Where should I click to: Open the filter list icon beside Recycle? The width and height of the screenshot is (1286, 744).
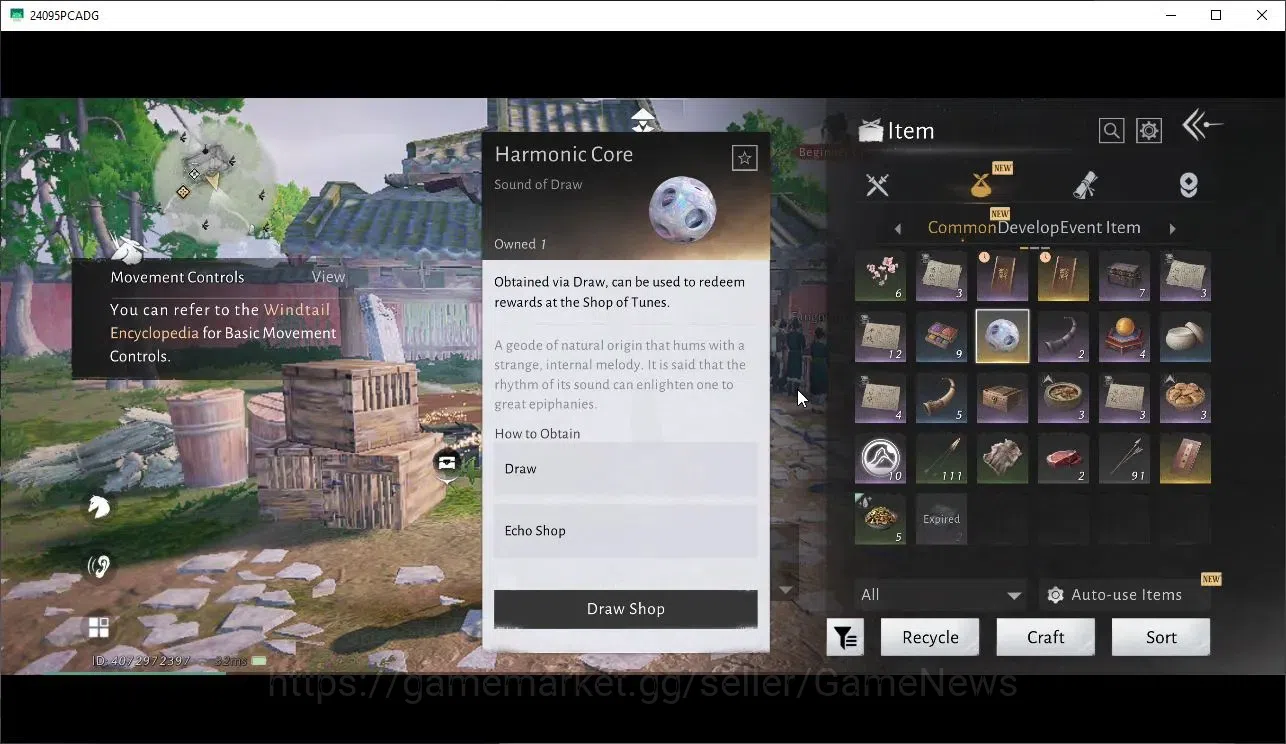tap(845, 637)
